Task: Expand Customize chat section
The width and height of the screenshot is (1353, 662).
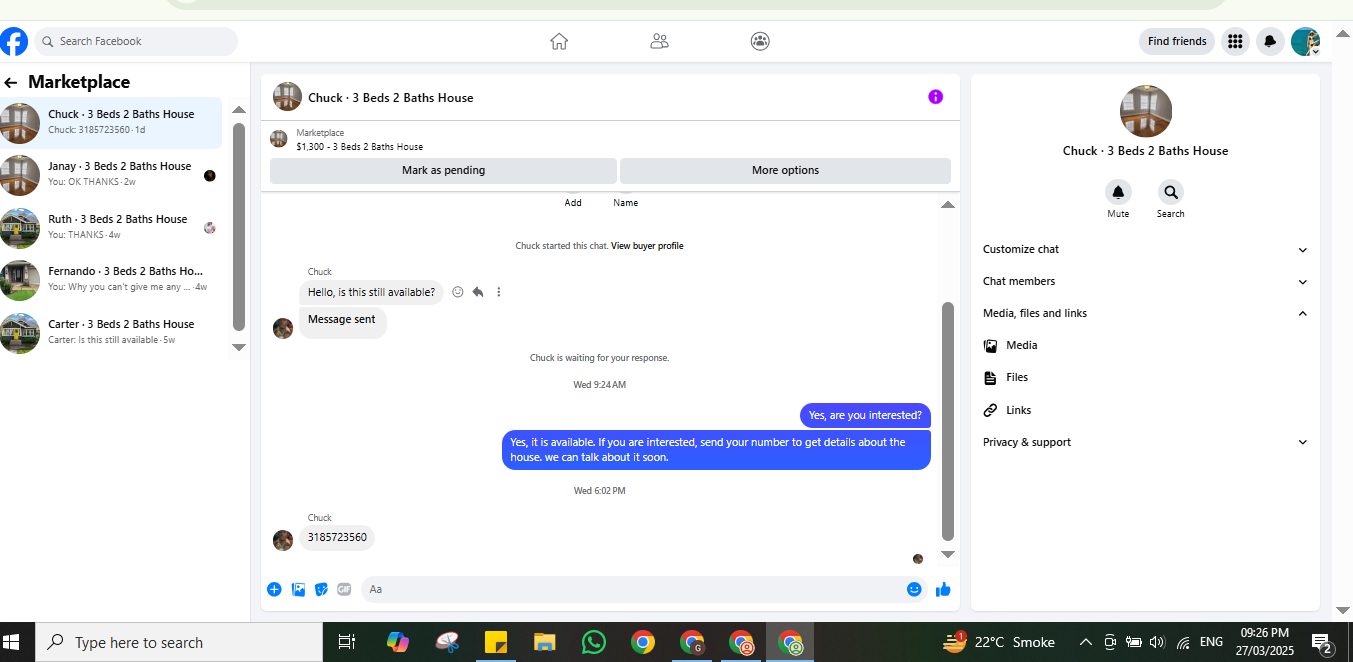Action: coord(1145,249)
